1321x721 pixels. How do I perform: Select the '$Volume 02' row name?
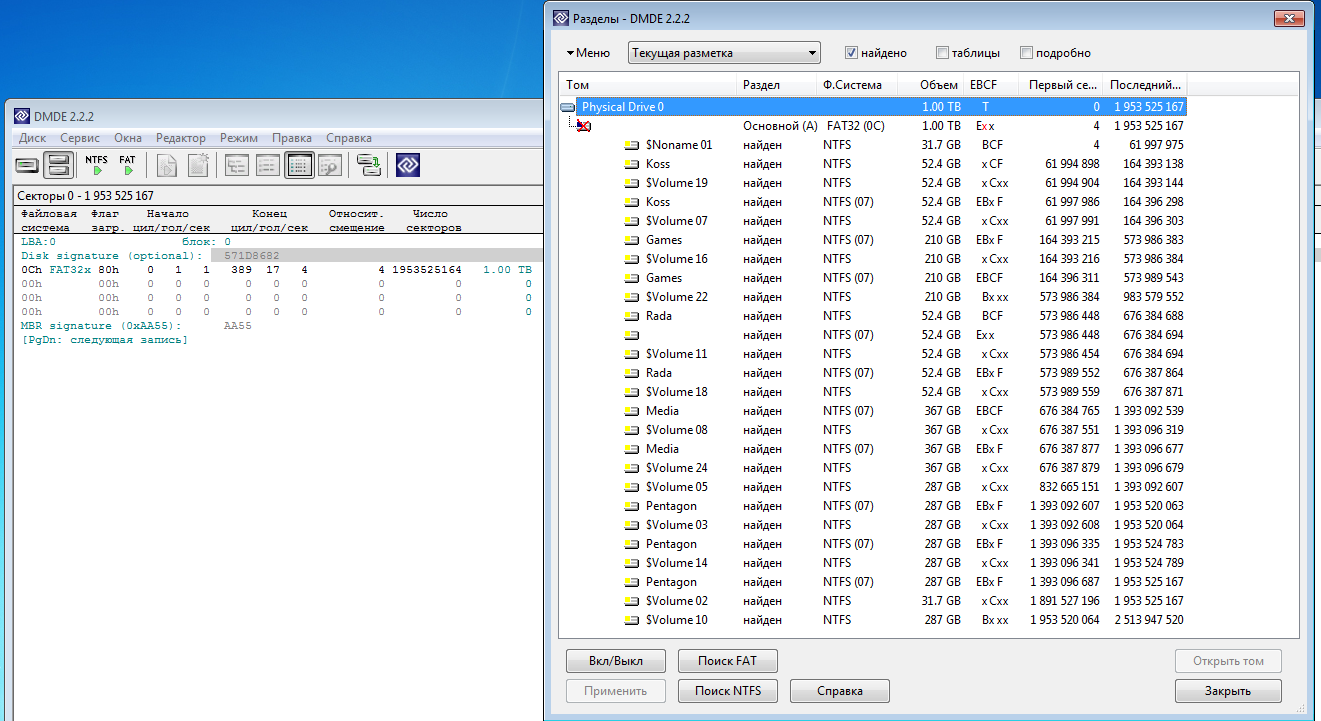tap(676, 601)
